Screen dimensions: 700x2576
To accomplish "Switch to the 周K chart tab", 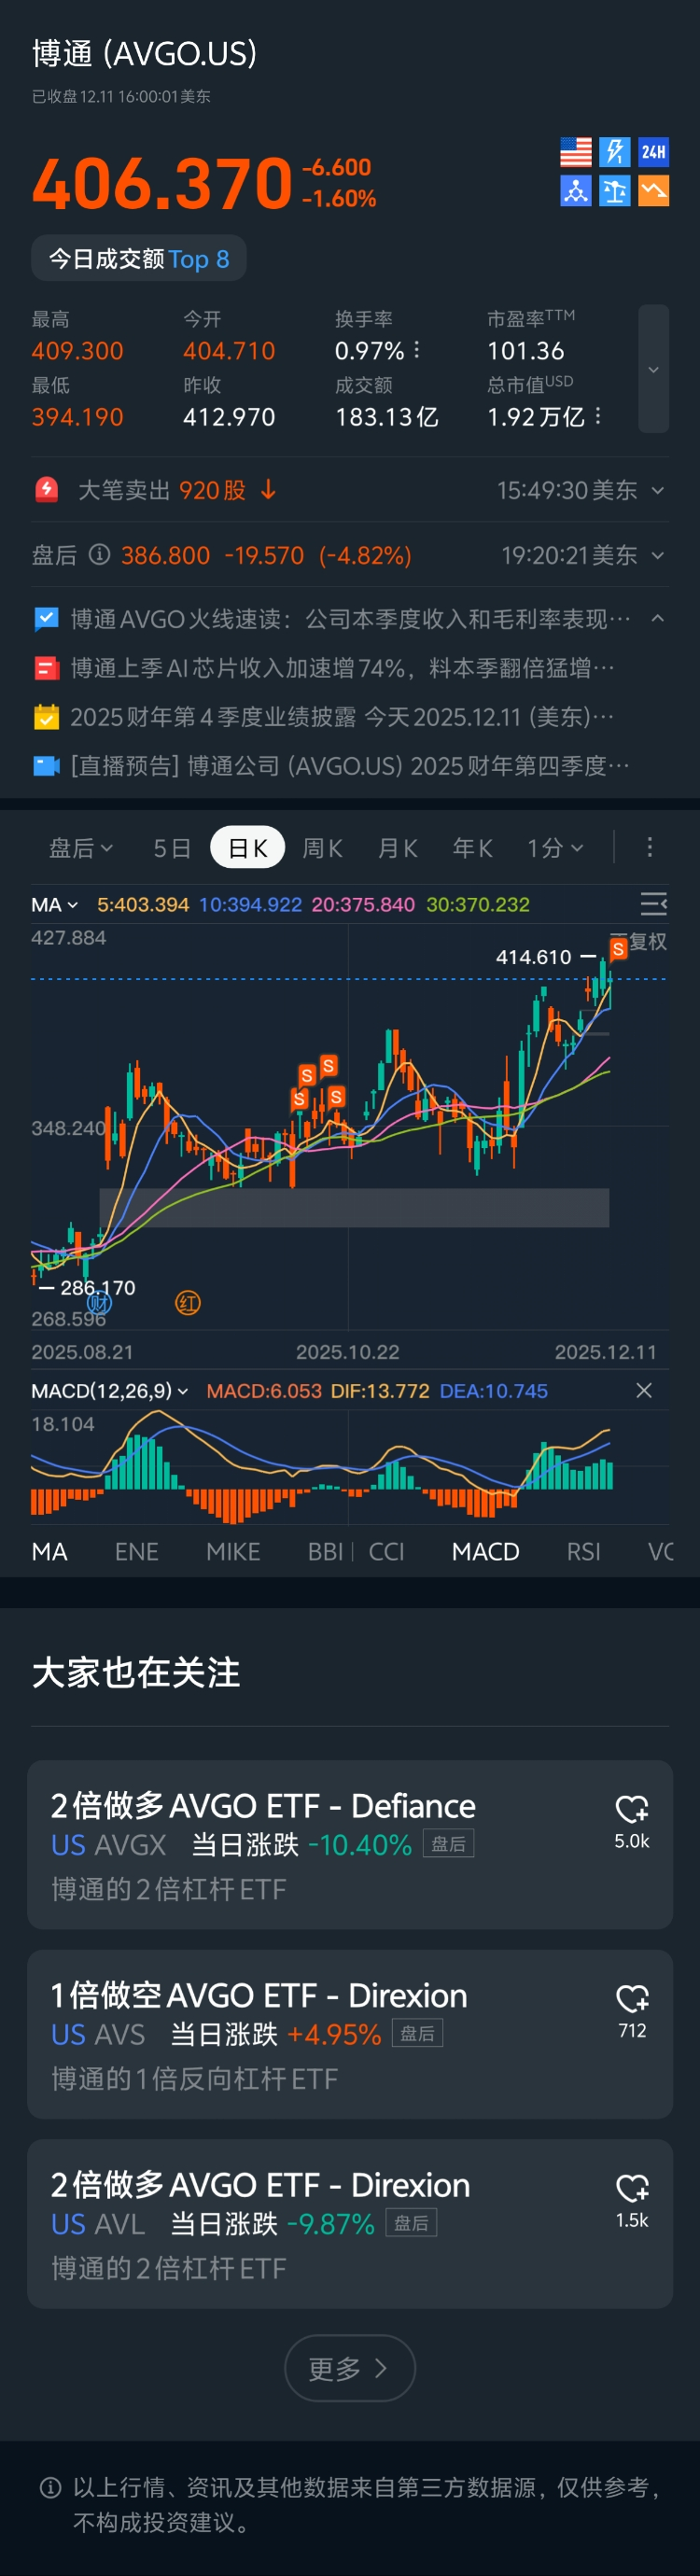I will [x=322, y=848].
